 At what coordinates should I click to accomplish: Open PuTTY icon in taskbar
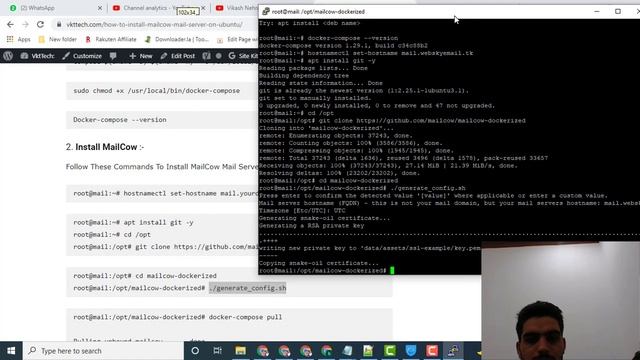point(453,351)
